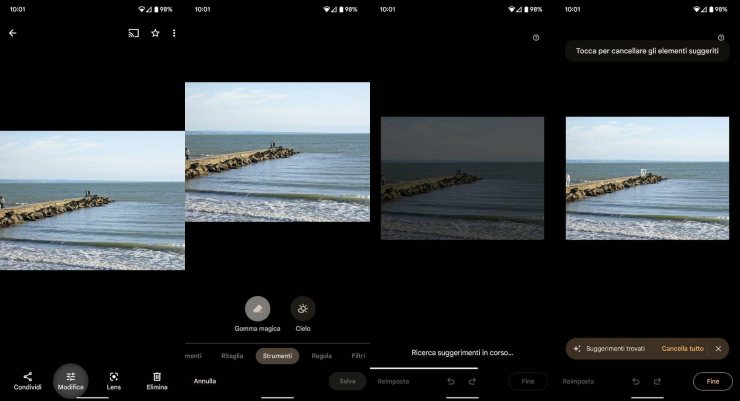The height and width of the screenshot is (401, 740).
Task: Tap the 'Tocca per cancellare gli elementi suggeriti' tip
Action: click(647, 51)
